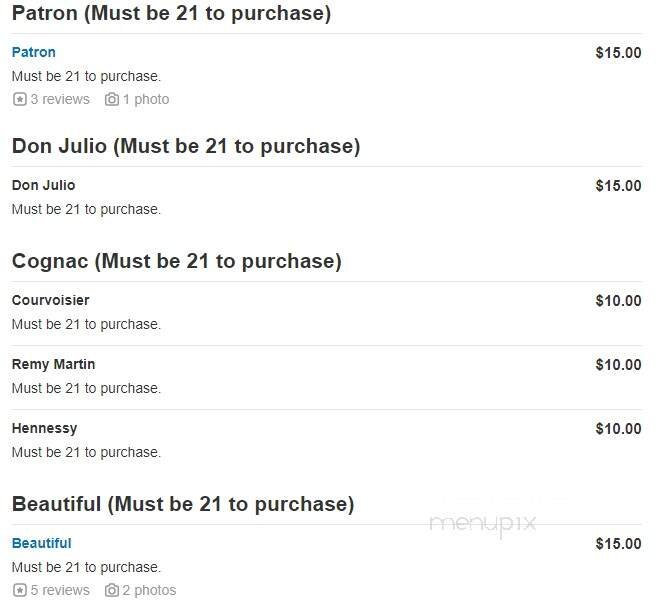Open the blue Beautiful item link

click(x=41, y=543)
